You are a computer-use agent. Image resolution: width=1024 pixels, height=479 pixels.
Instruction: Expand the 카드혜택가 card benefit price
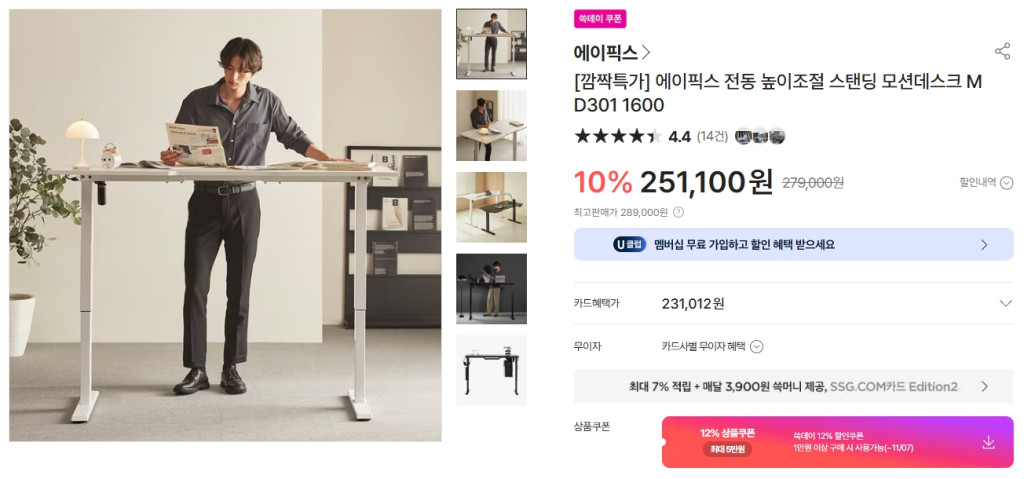click(x=1006, y=303)
